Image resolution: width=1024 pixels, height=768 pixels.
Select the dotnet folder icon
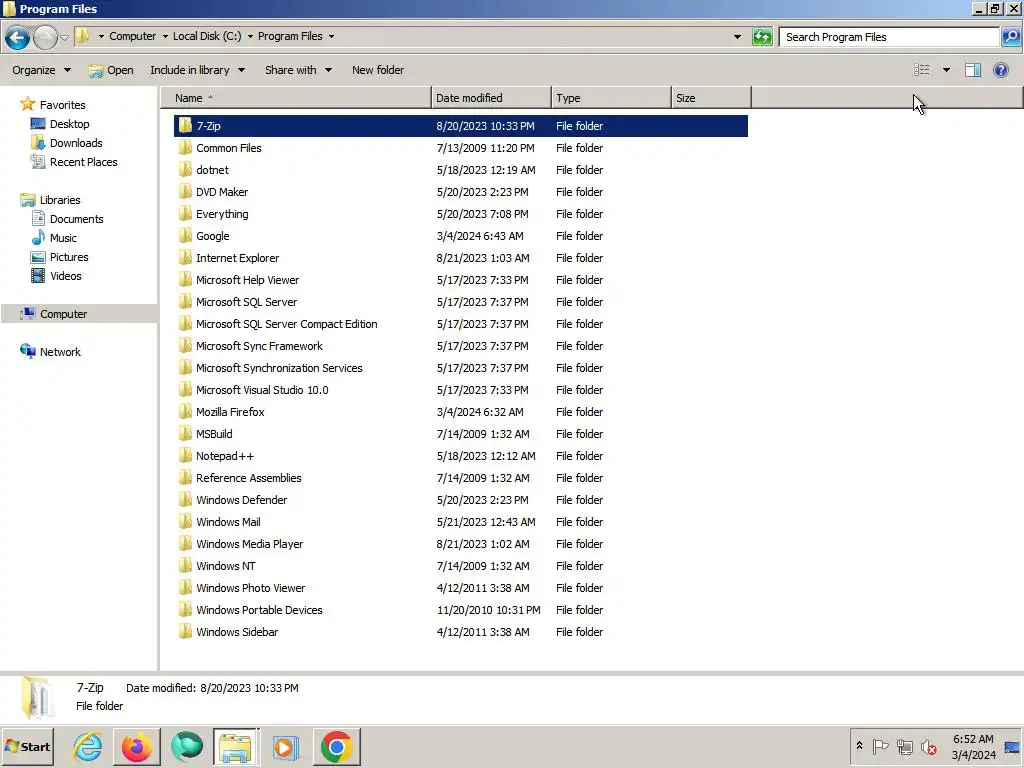coord(185,170)
